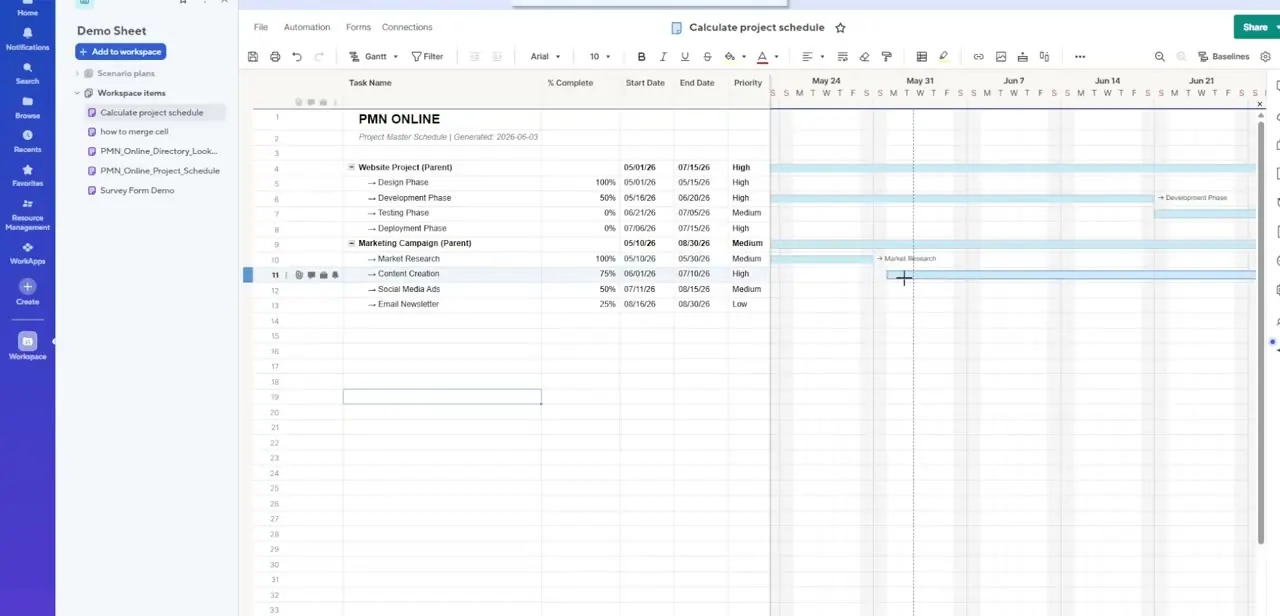This screenshot has width=1280, height=616.
Task: Star the sheet as a favorite
Action: click(840, 28)
